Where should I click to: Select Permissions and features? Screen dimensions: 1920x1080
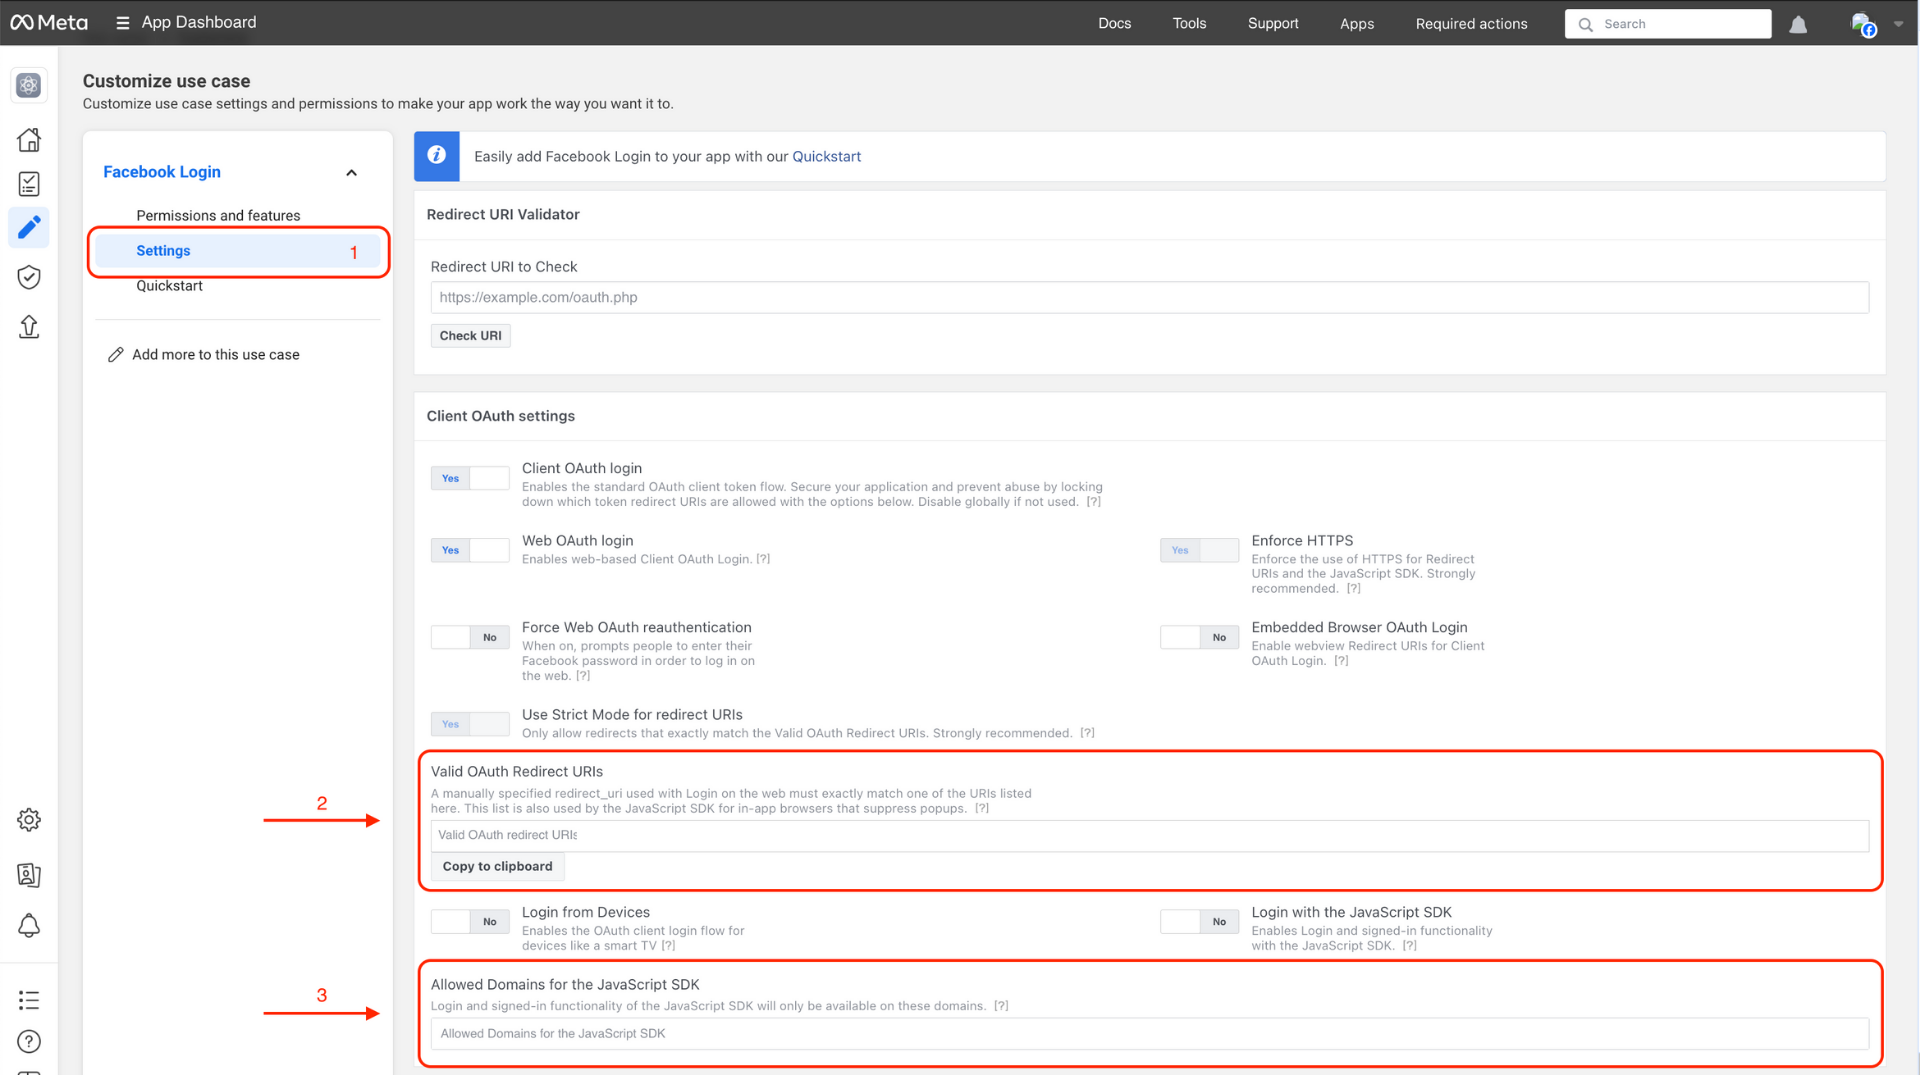coord(218,215)
